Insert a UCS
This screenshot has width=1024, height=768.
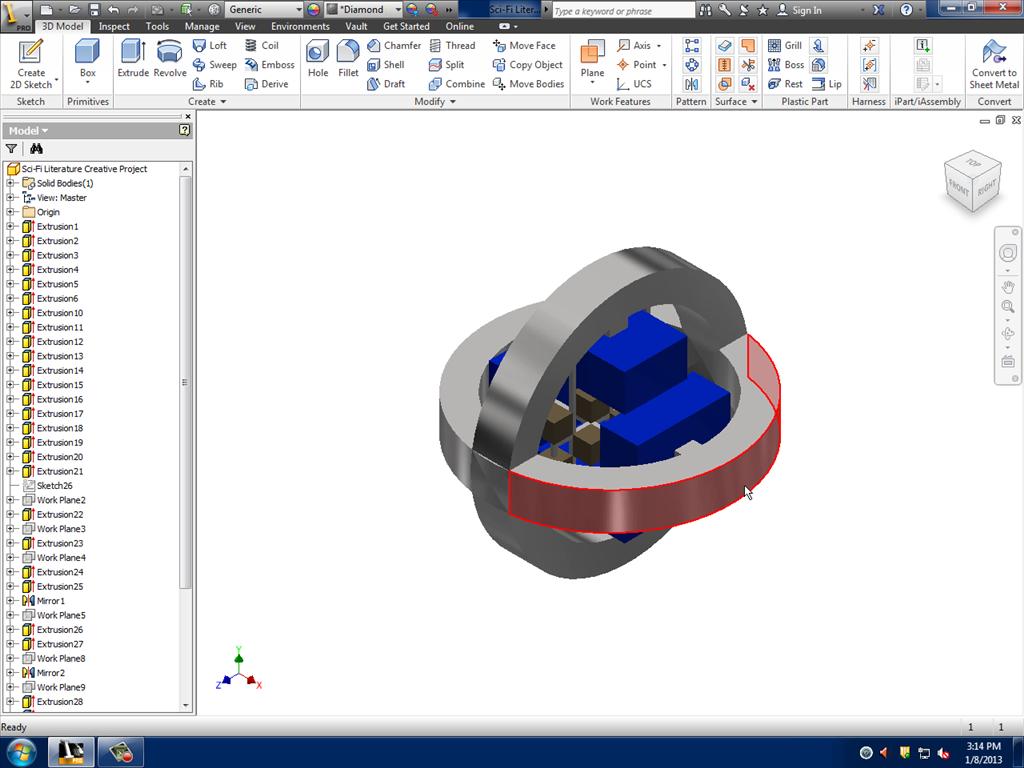[634, 84]
